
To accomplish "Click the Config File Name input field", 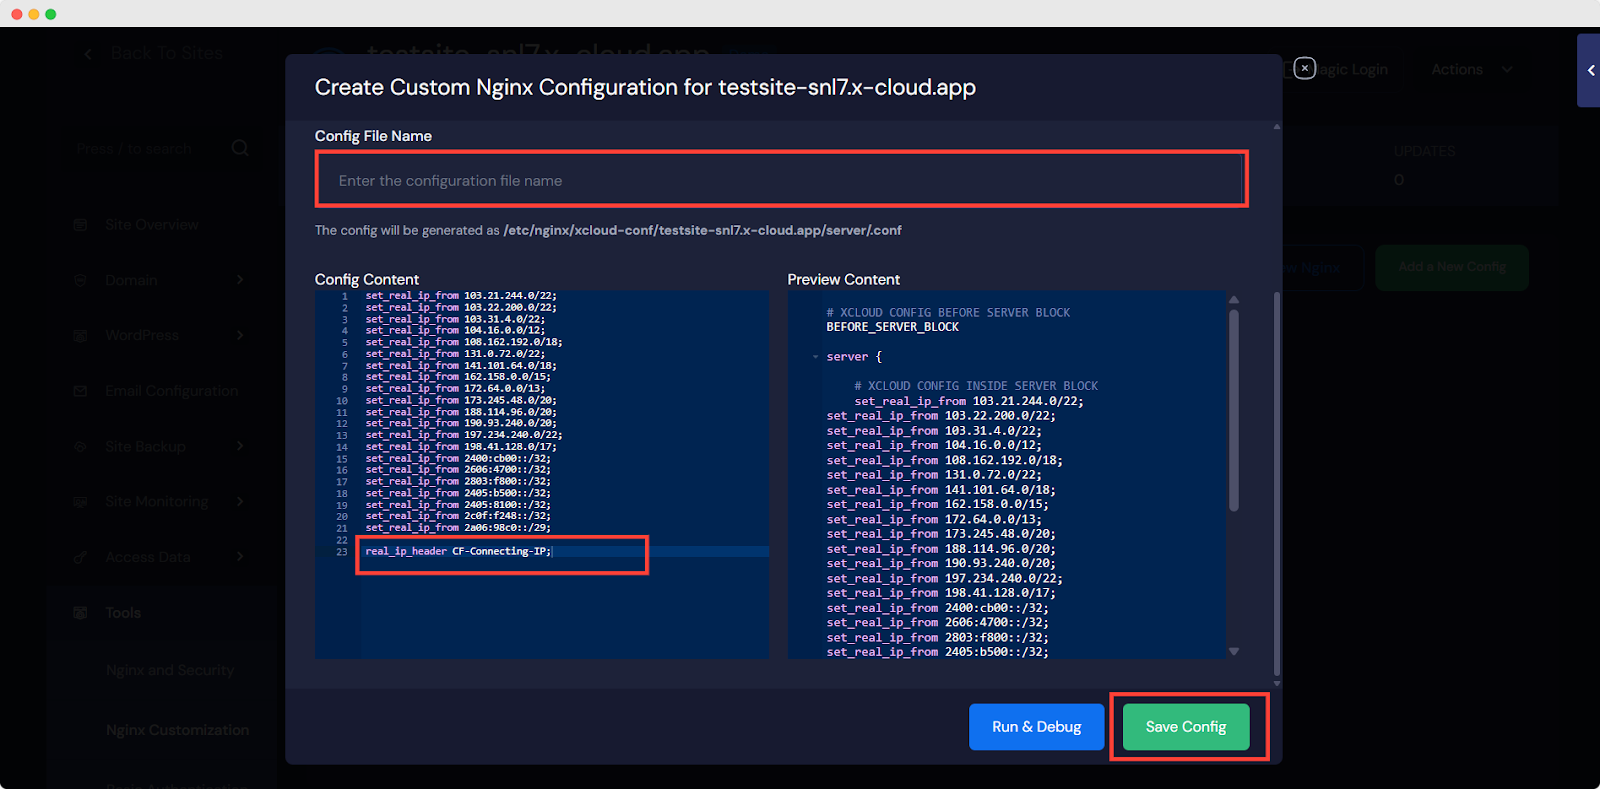I will click(x=781, y=180).
